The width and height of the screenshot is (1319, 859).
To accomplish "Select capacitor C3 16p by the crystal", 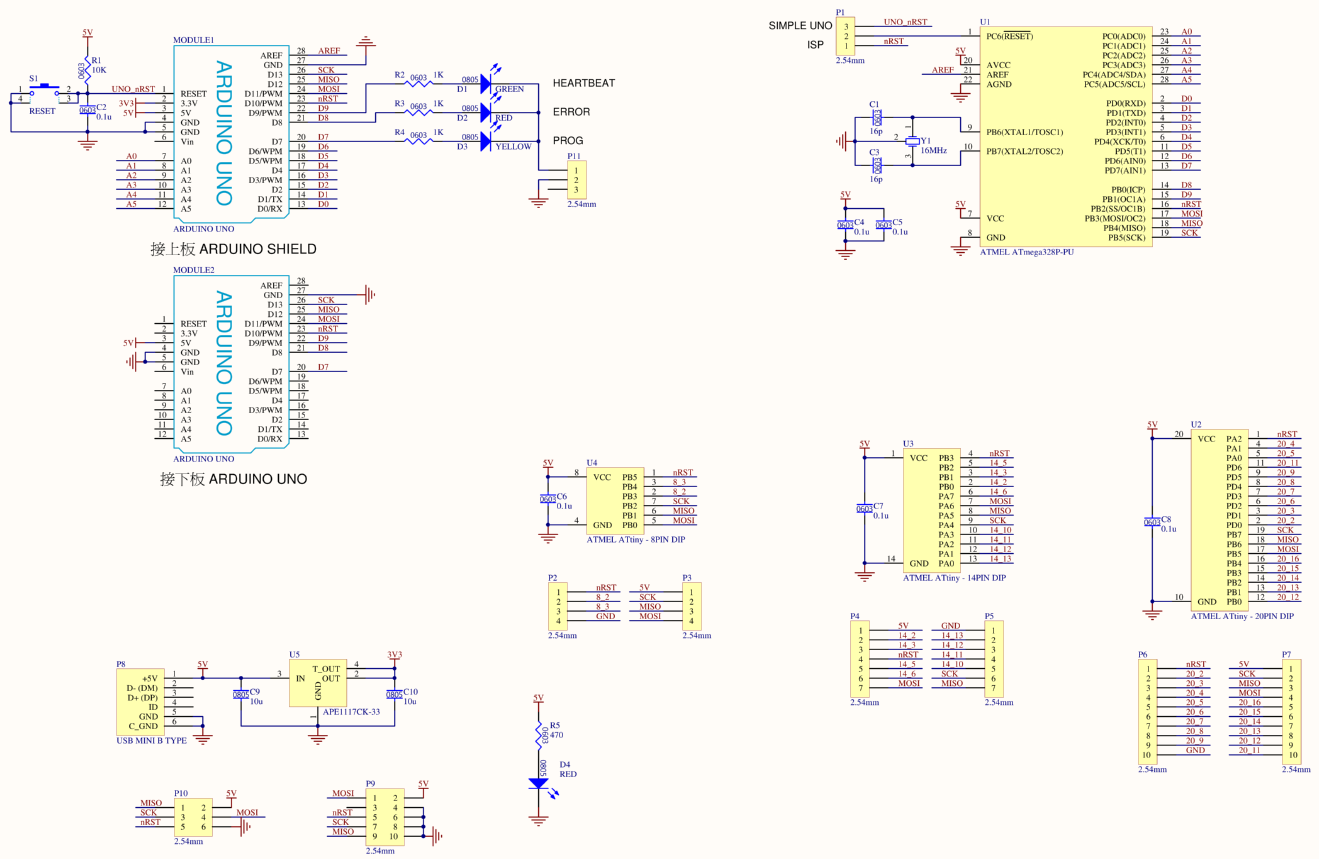I will 877,165.
